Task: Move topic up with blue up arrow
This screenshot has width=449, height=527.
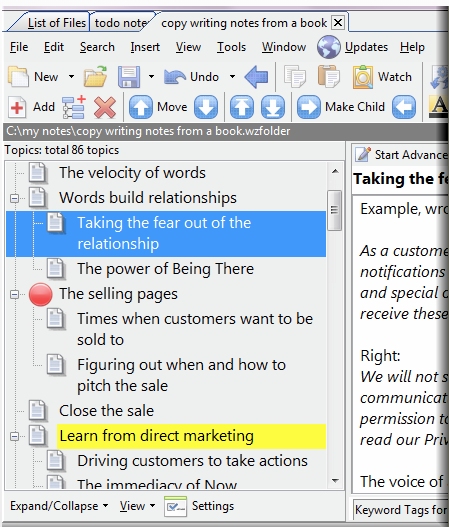Action: click(140, 107)
